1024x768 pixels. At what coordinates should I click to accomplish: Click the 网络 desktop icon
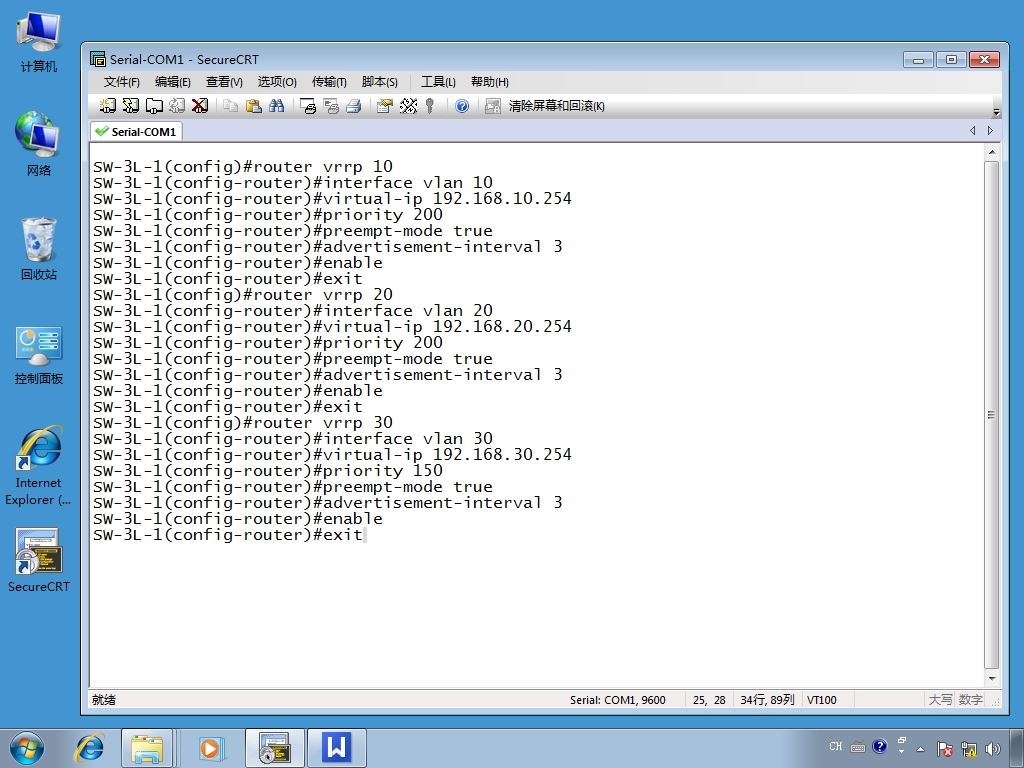39,144
